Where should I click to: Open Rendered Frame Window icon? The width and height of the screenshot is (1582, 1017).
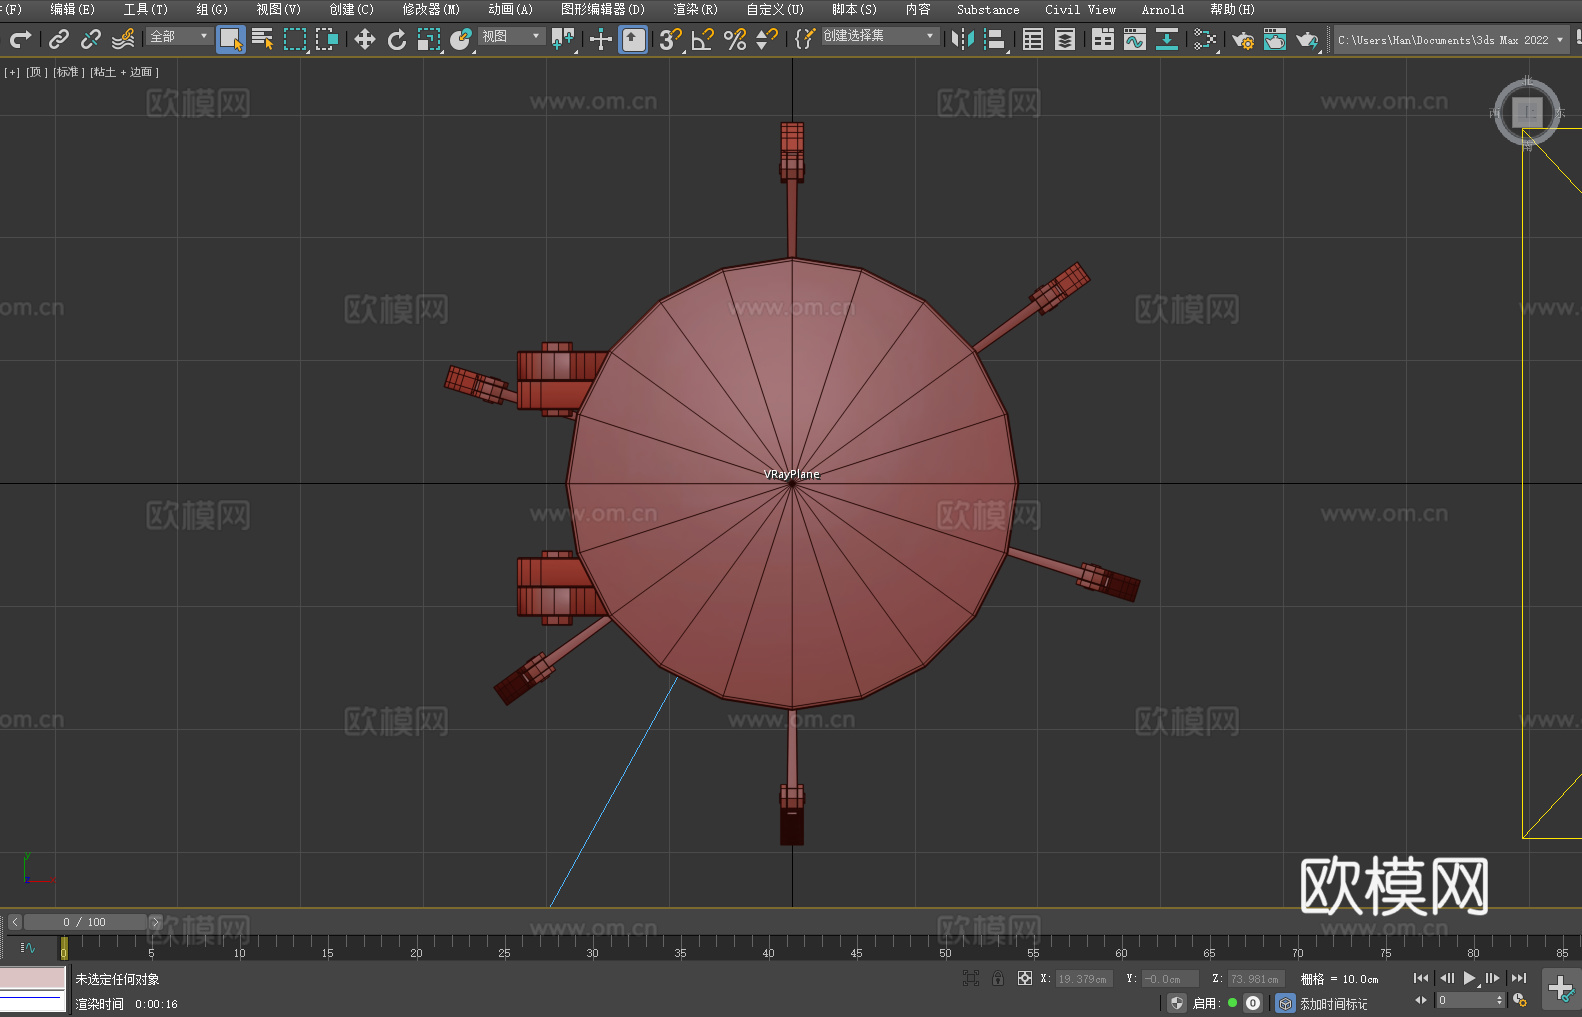(x=1275, y=39)
